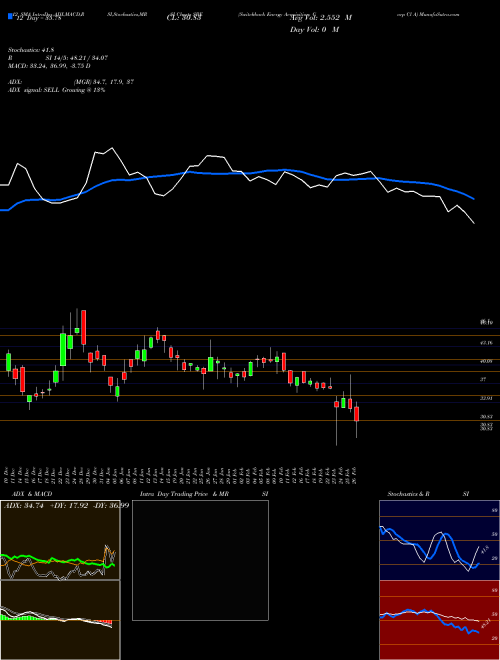The height and width of the screenshot is (660, 500).
Task: Click the '(MGR) 34.7, 17.9, 37' values
Action: click(x=104, y=82)
